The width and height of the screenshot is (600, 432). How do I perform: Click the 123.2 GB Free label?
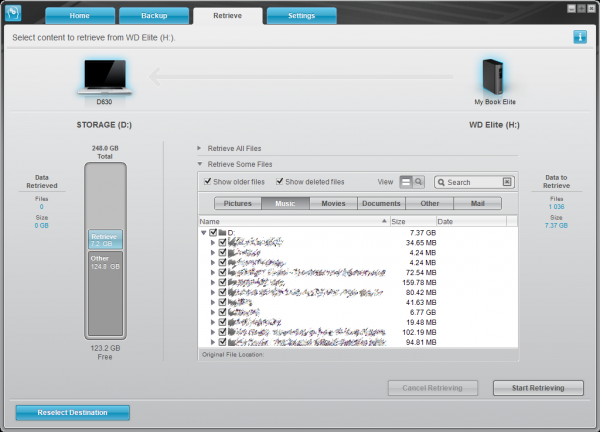click(x=105, y=352)
